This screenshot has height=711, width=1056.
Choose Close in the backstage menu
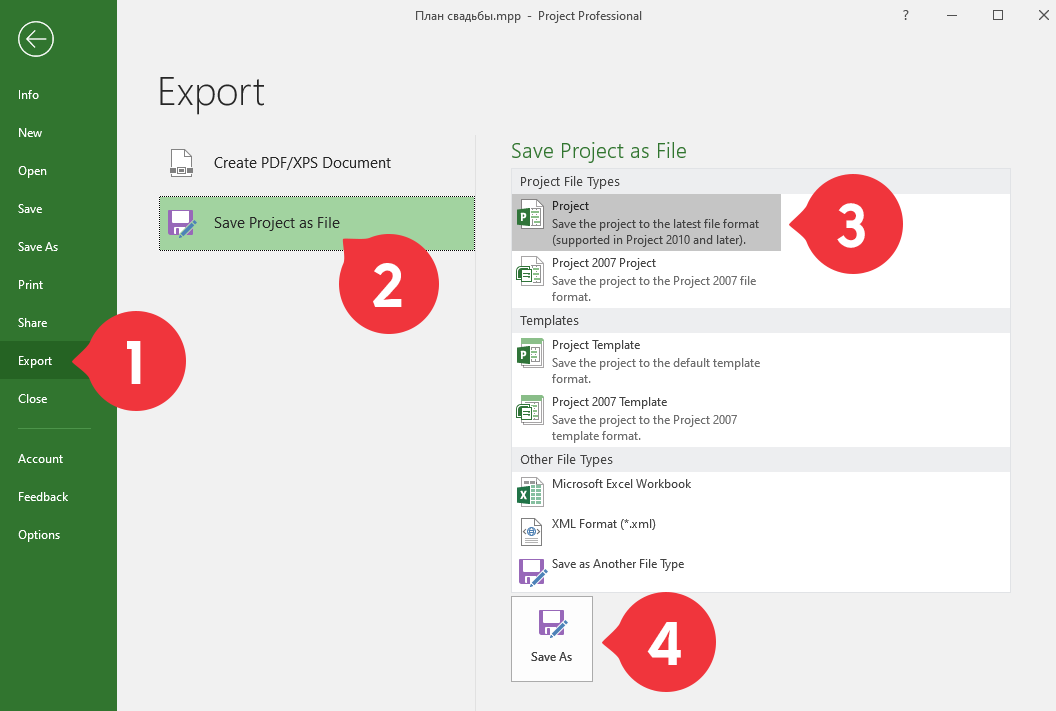point(59,399)
